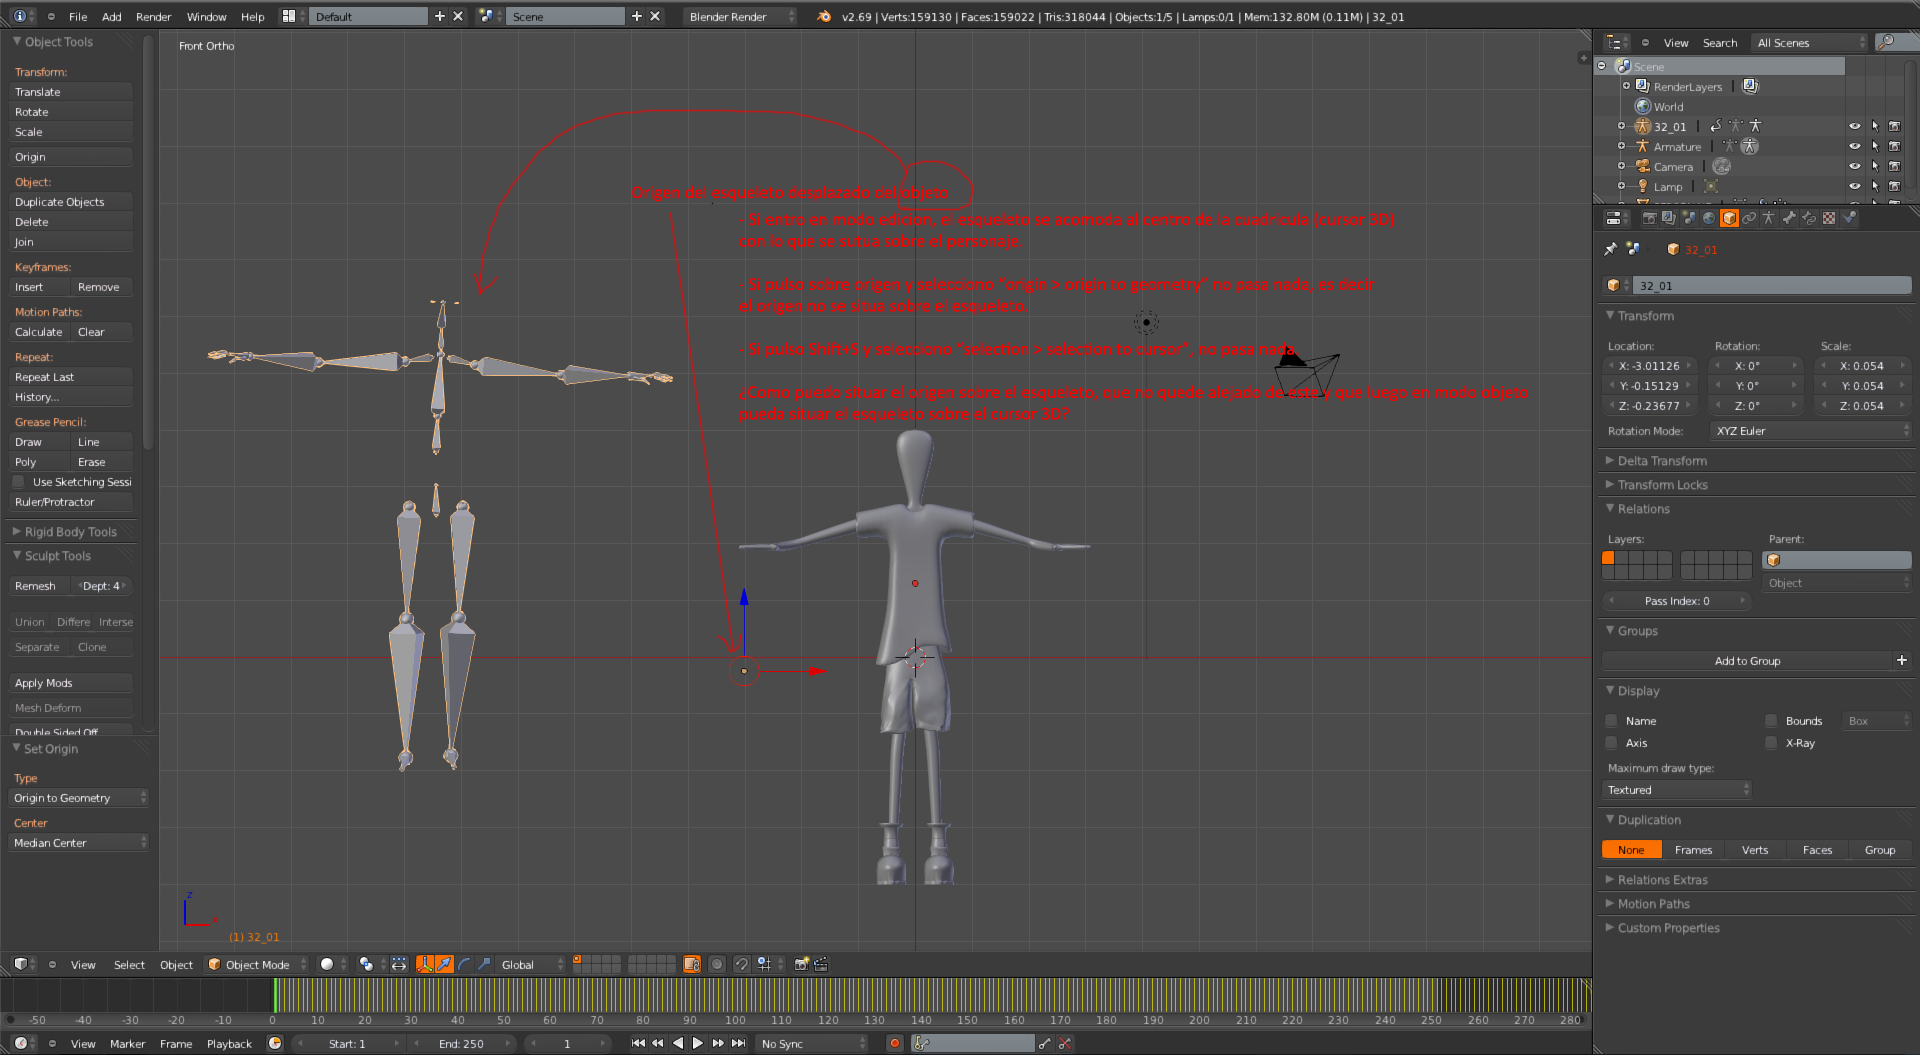Open the Constraints properties tab (chain icon)
This screenshot has width=1920, height=1055.
(x=1749, y=218)
